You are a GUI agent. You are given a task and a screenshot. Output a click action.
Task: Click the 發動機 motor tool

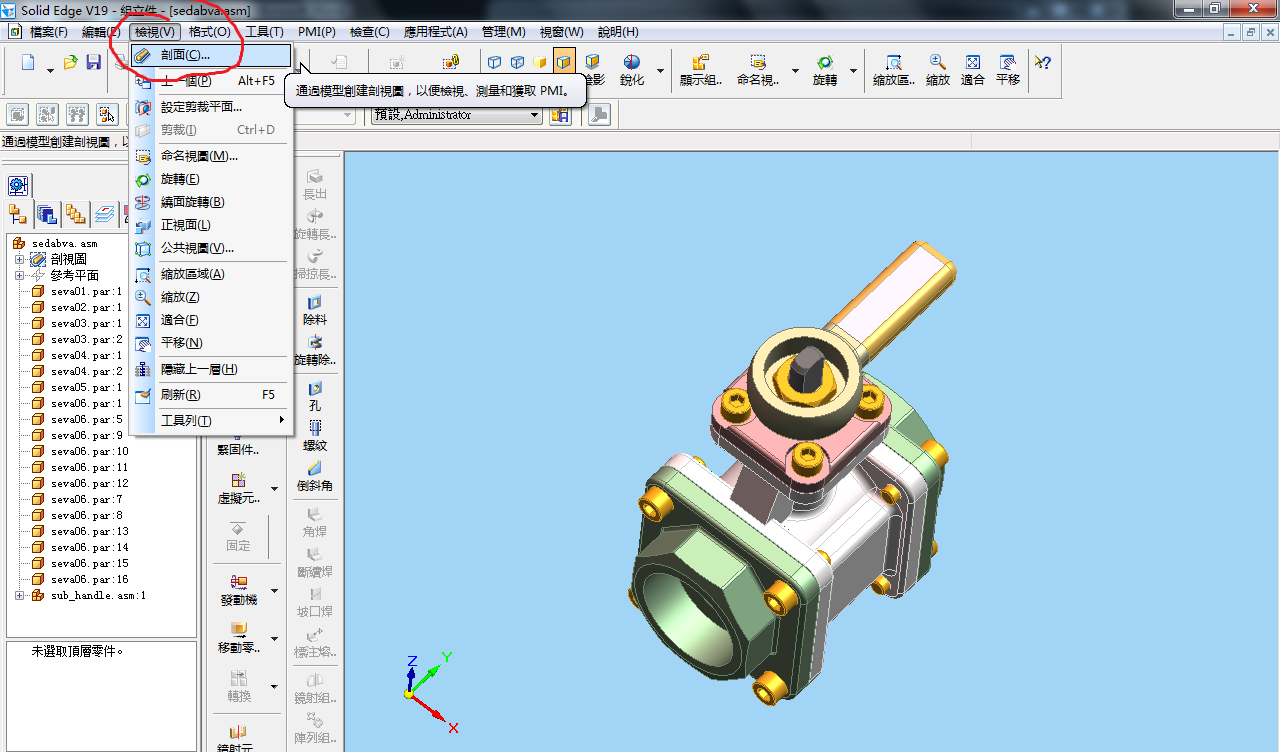(238, 589)
